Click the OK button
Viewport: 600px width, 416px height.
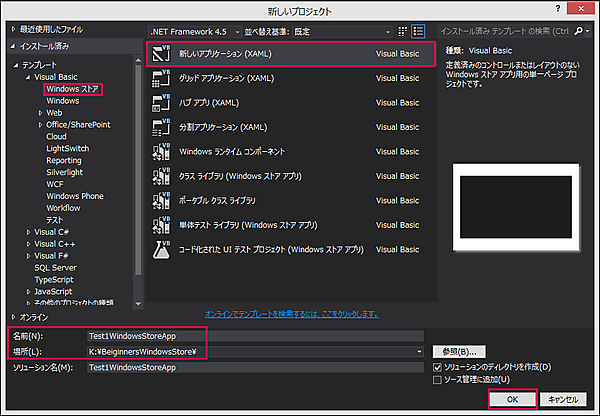(513, 398)
